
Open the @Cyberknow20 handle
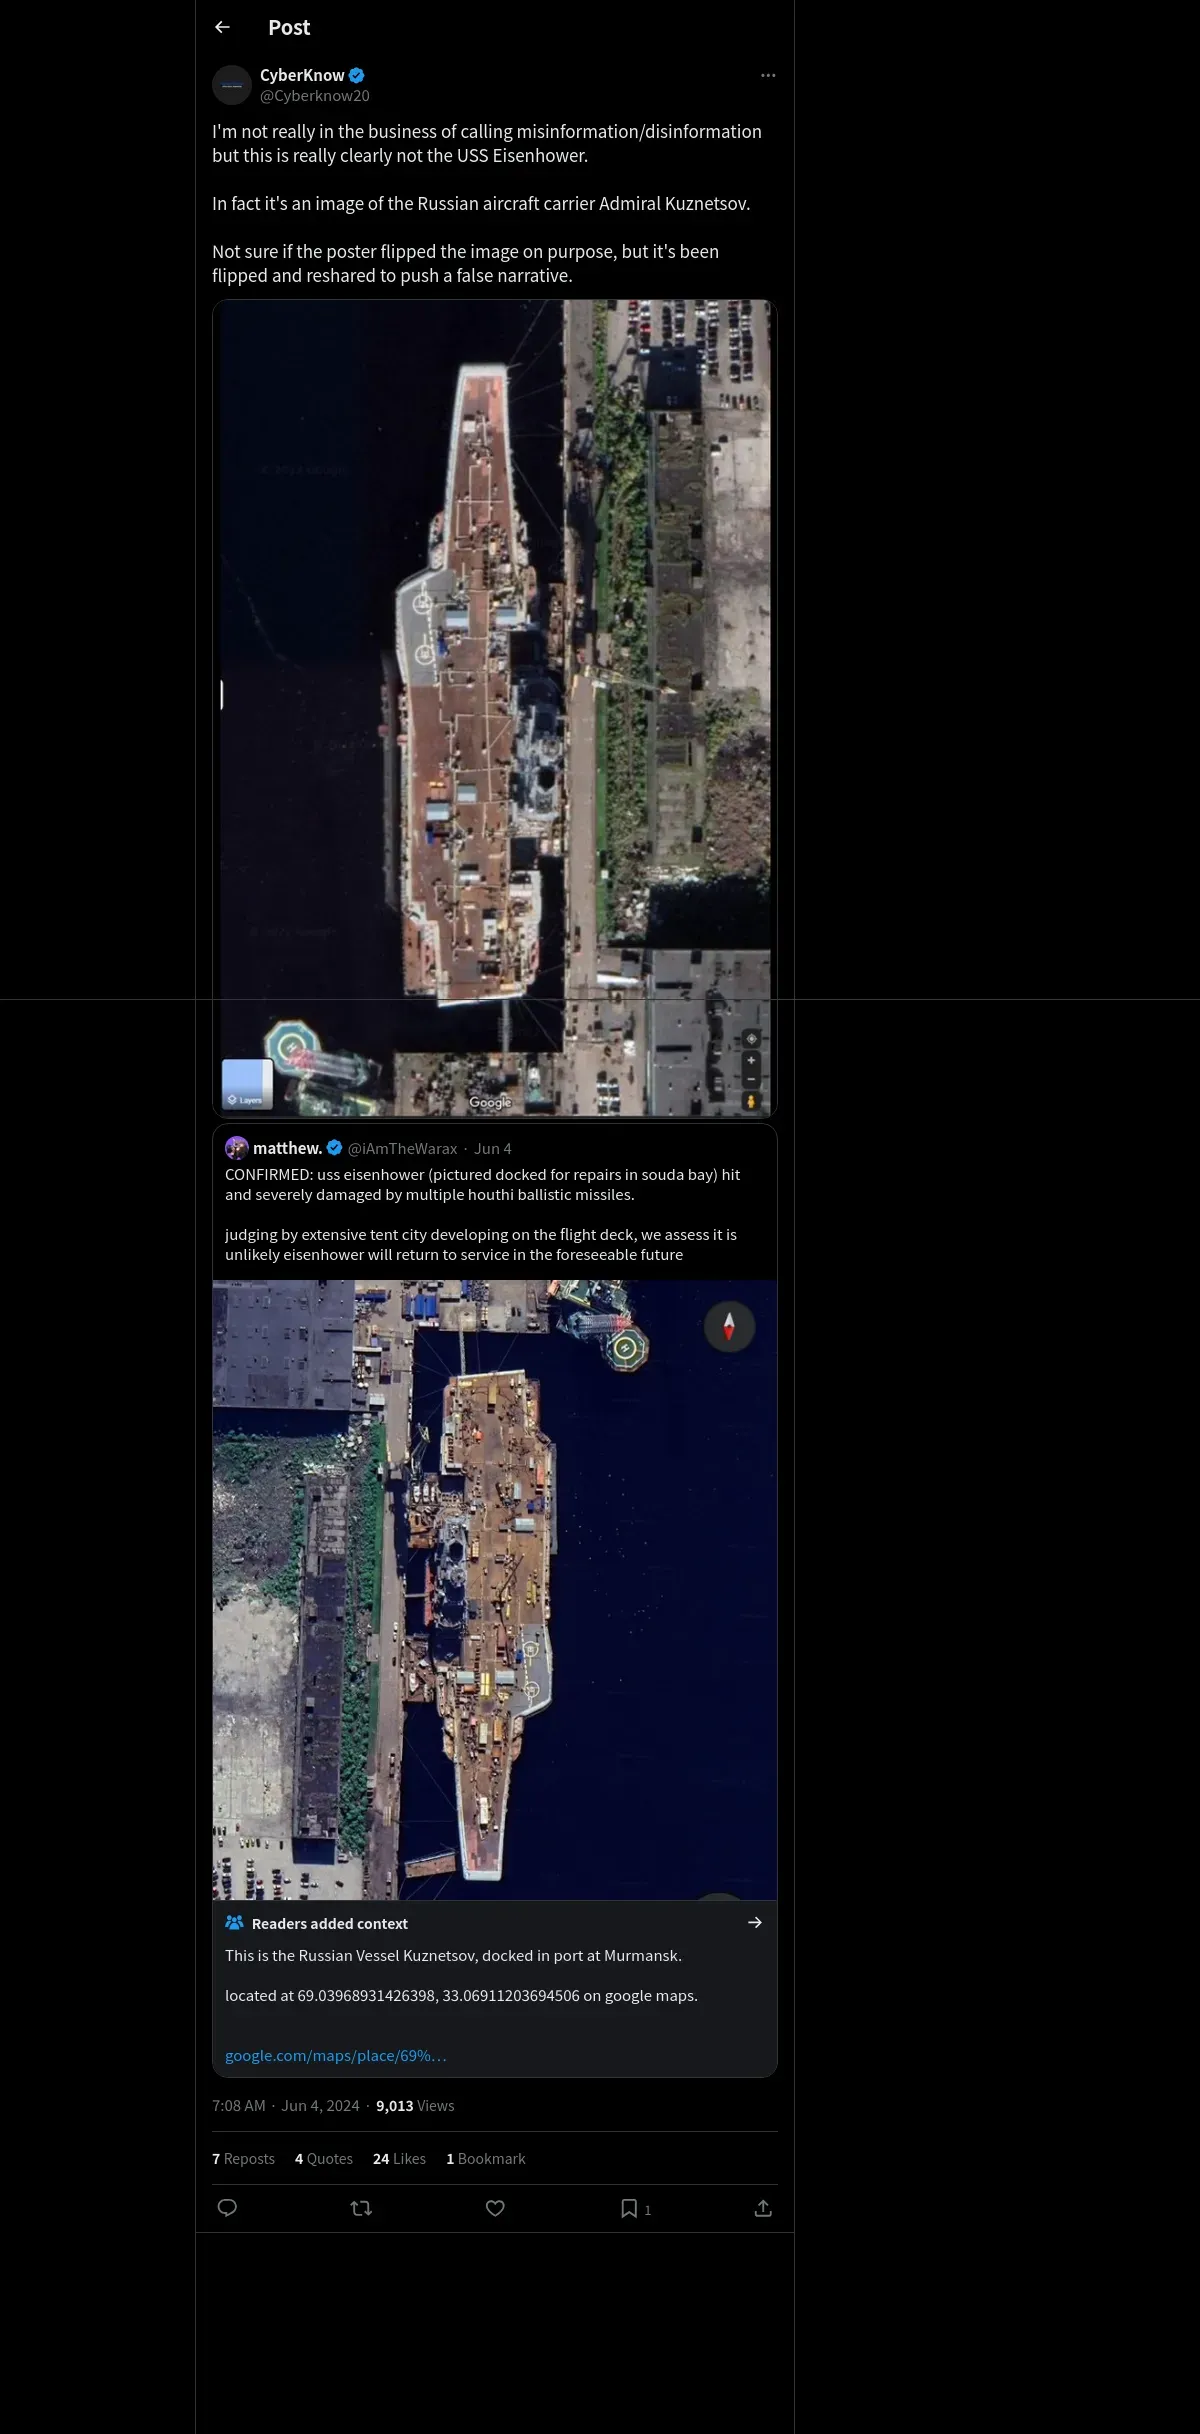coord(315,96)
